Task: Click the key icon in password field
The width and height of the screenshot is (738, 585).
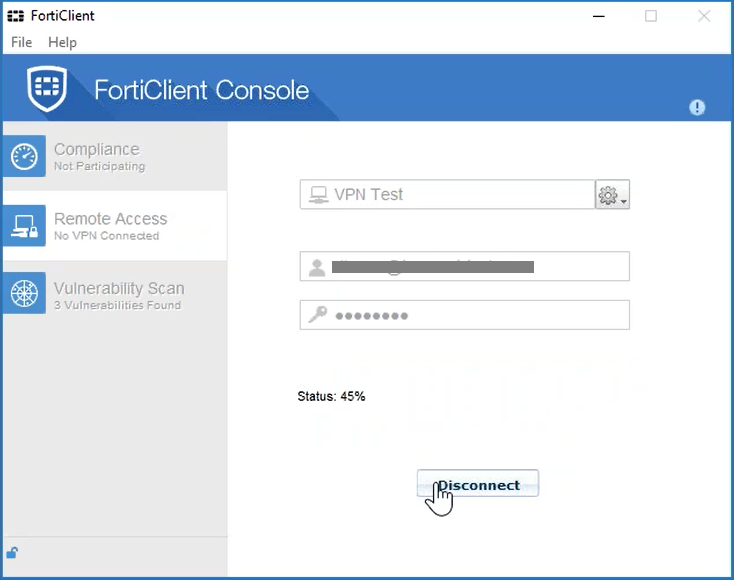Action: tap(317, 315)
